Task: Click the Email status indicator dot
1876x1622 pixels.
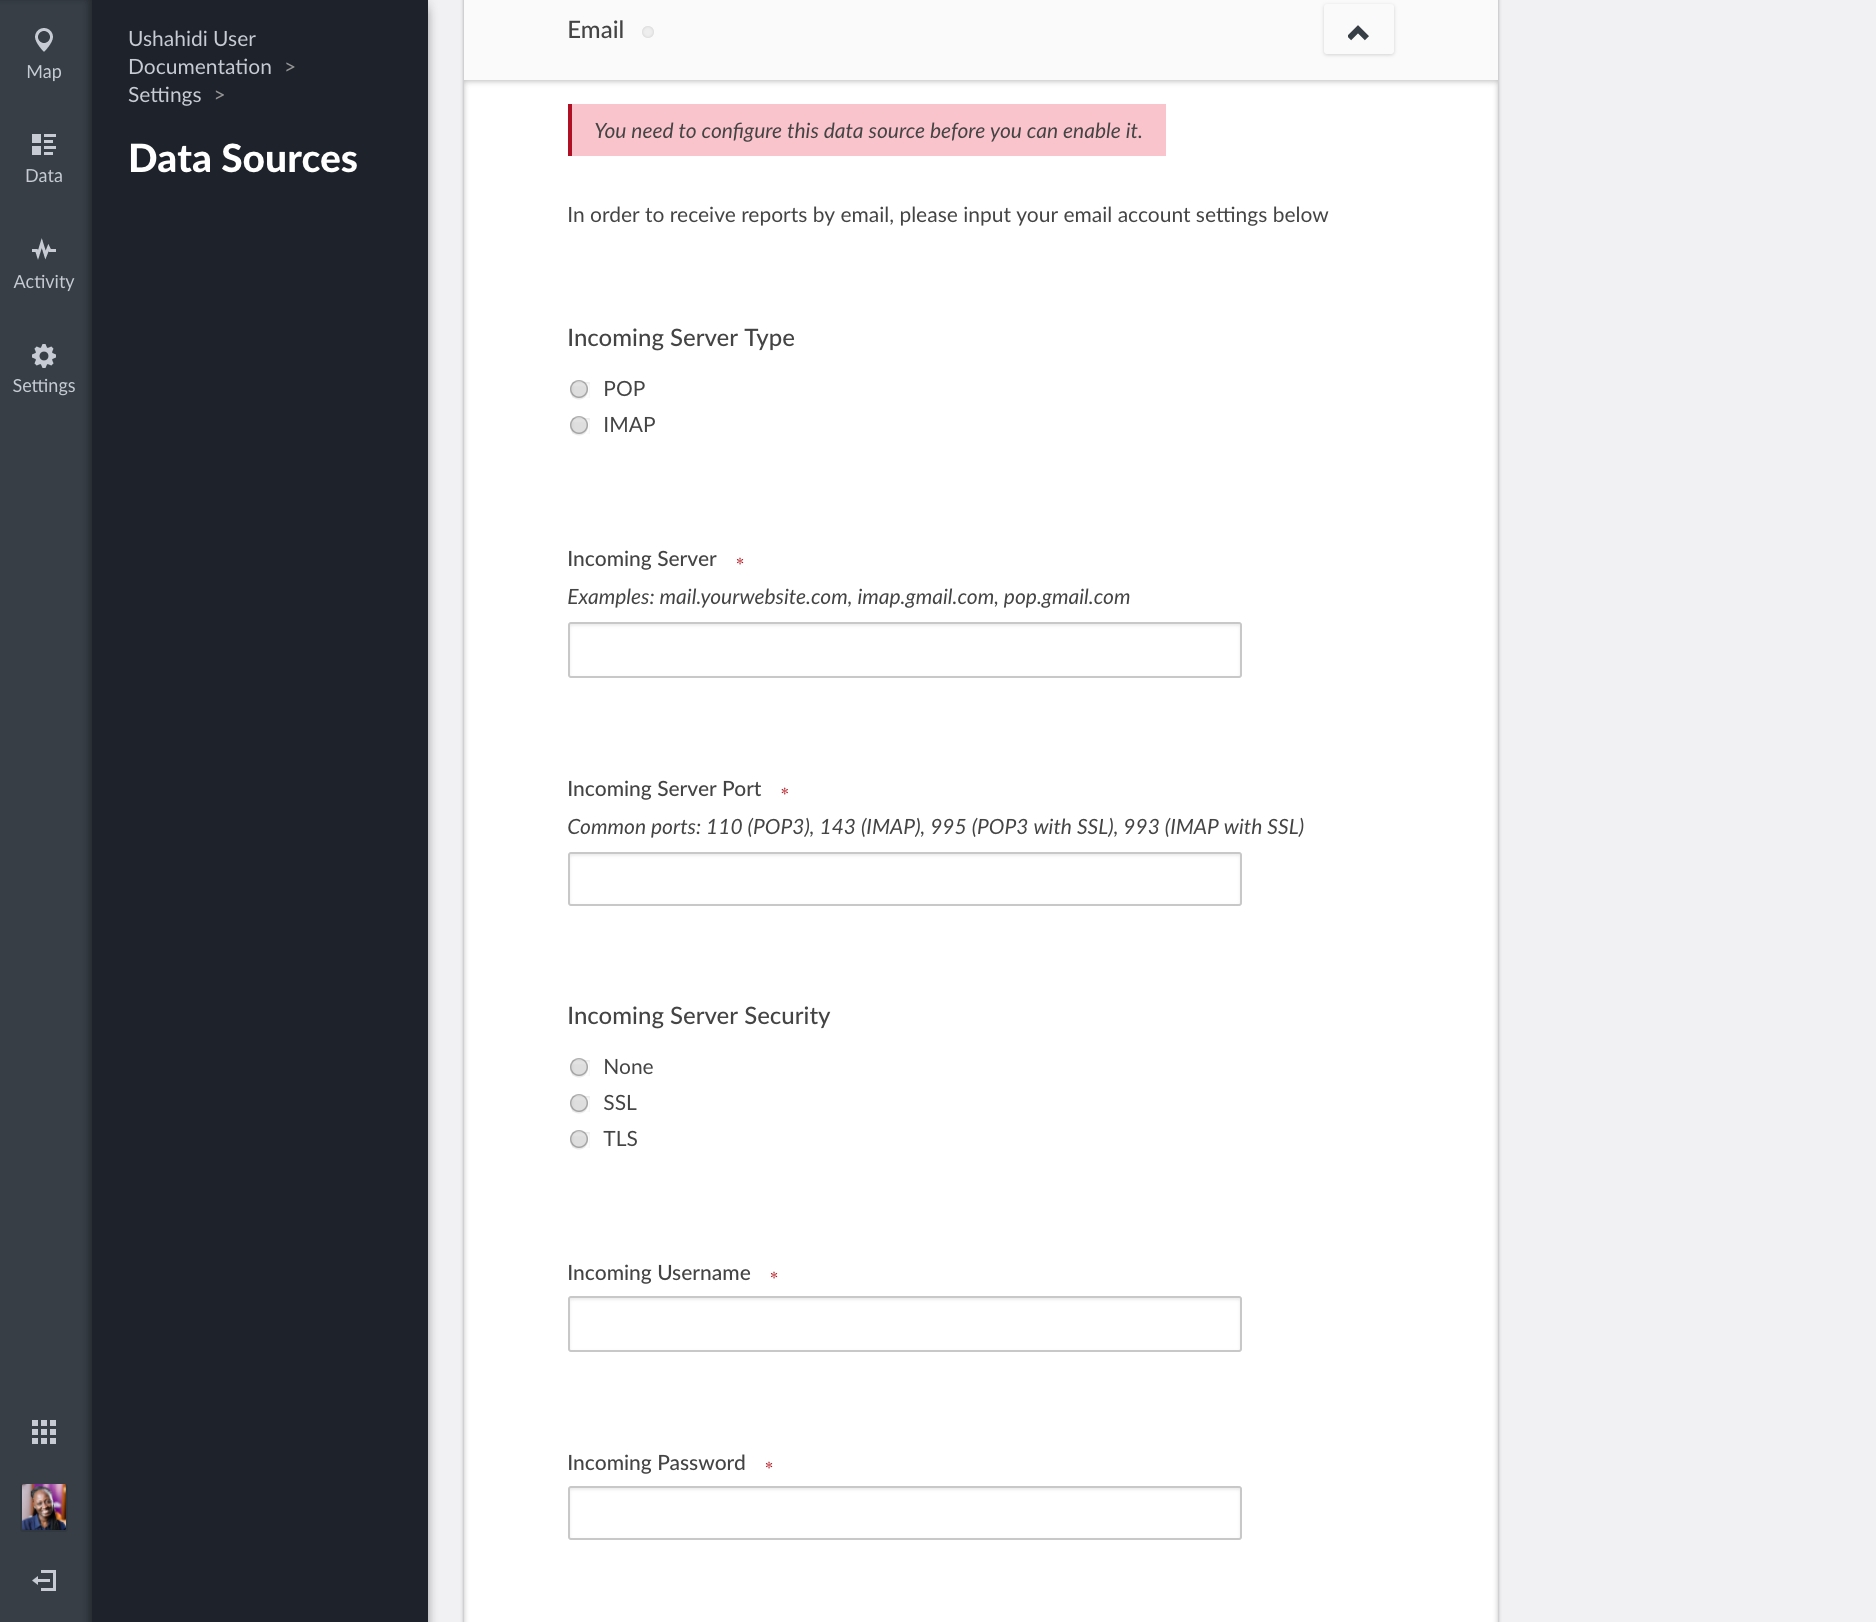Action: 648,32
